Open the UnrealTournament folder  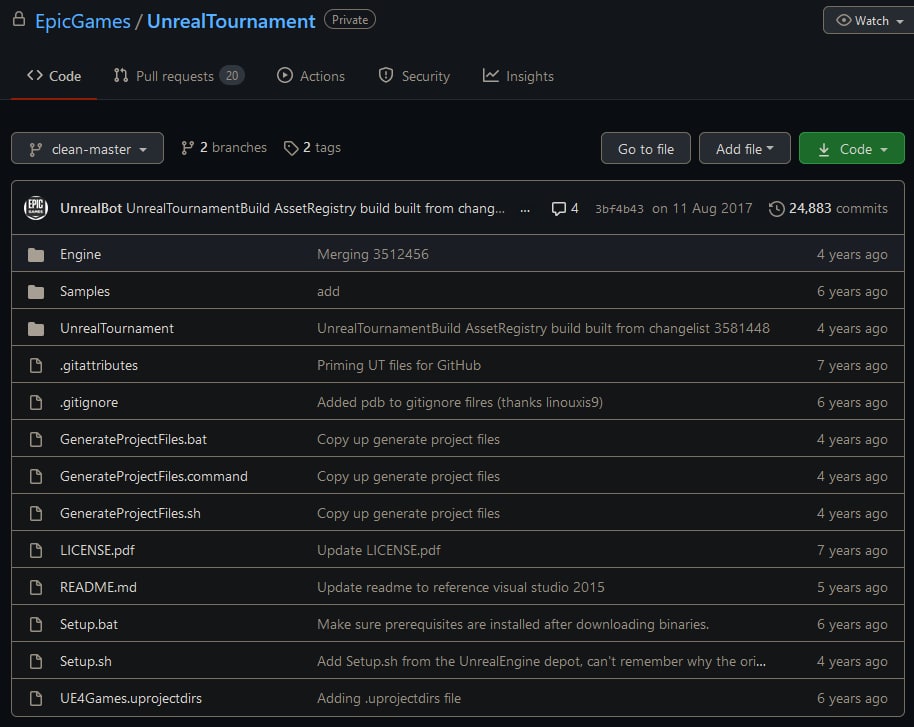pyautogui.click(x=116, y=329)
